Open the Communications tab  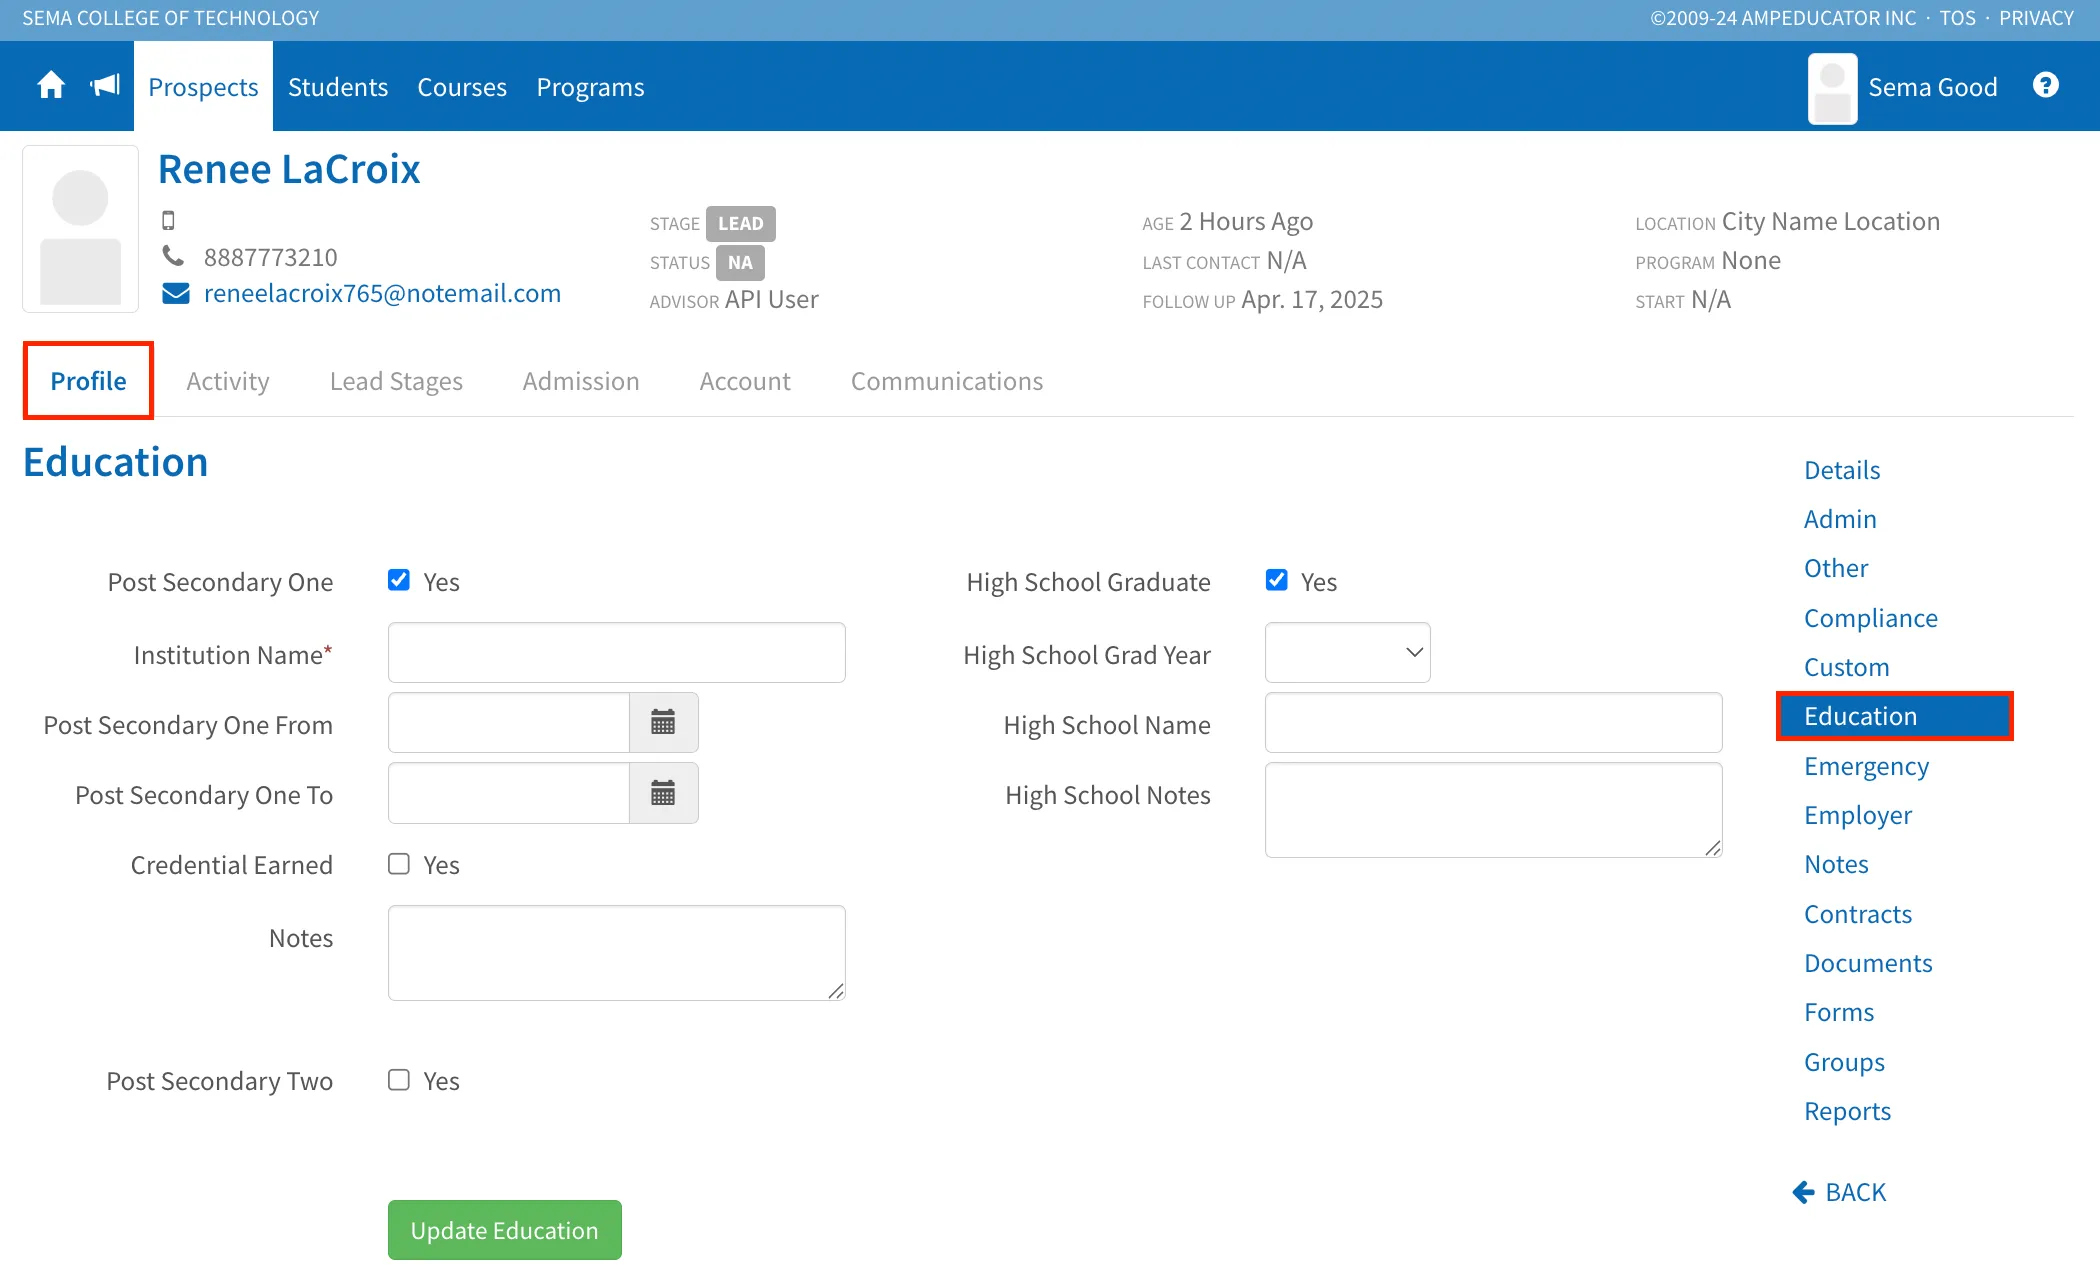(x=947, y=381)
